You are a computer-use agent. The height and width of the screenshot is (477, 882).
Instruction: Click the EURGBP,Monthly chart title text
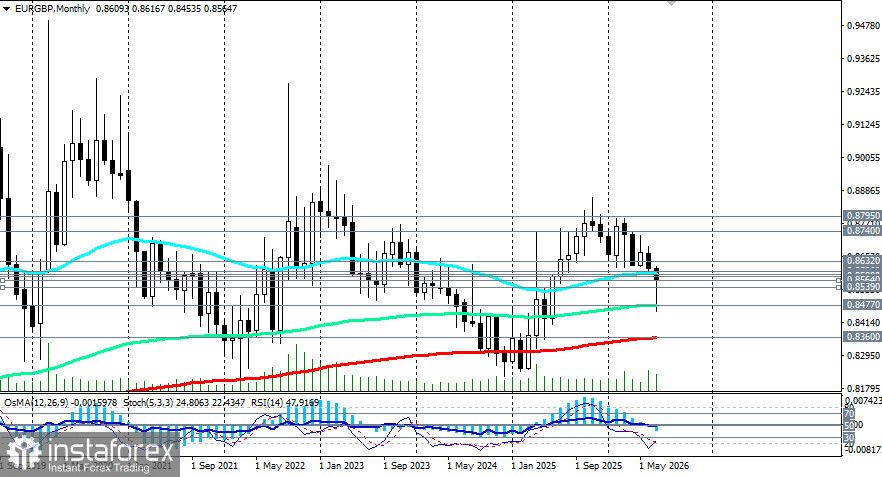click(52, 8)
